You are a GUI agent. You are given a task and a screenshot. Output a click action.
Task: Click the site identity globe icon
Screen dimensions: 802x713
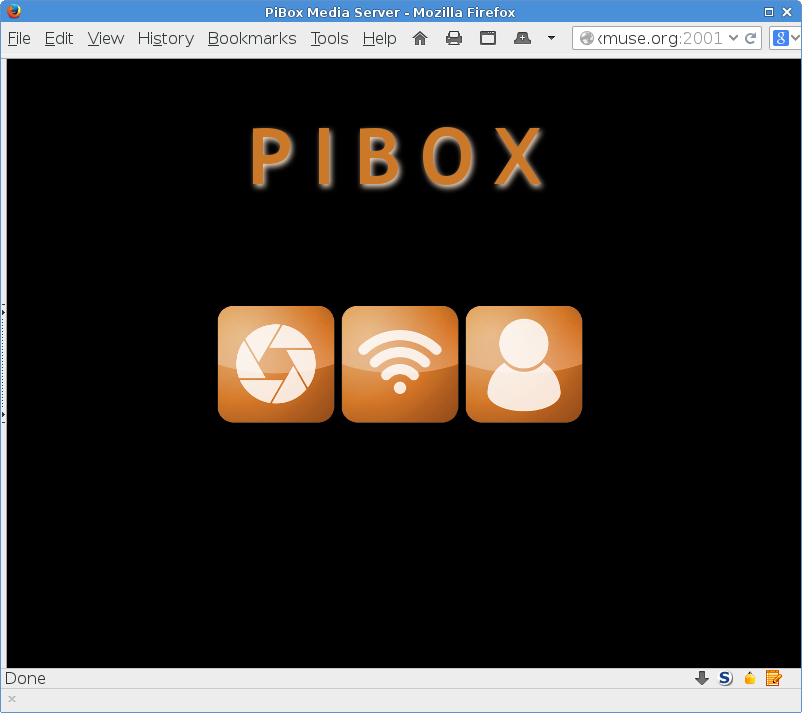click(587, 38)
